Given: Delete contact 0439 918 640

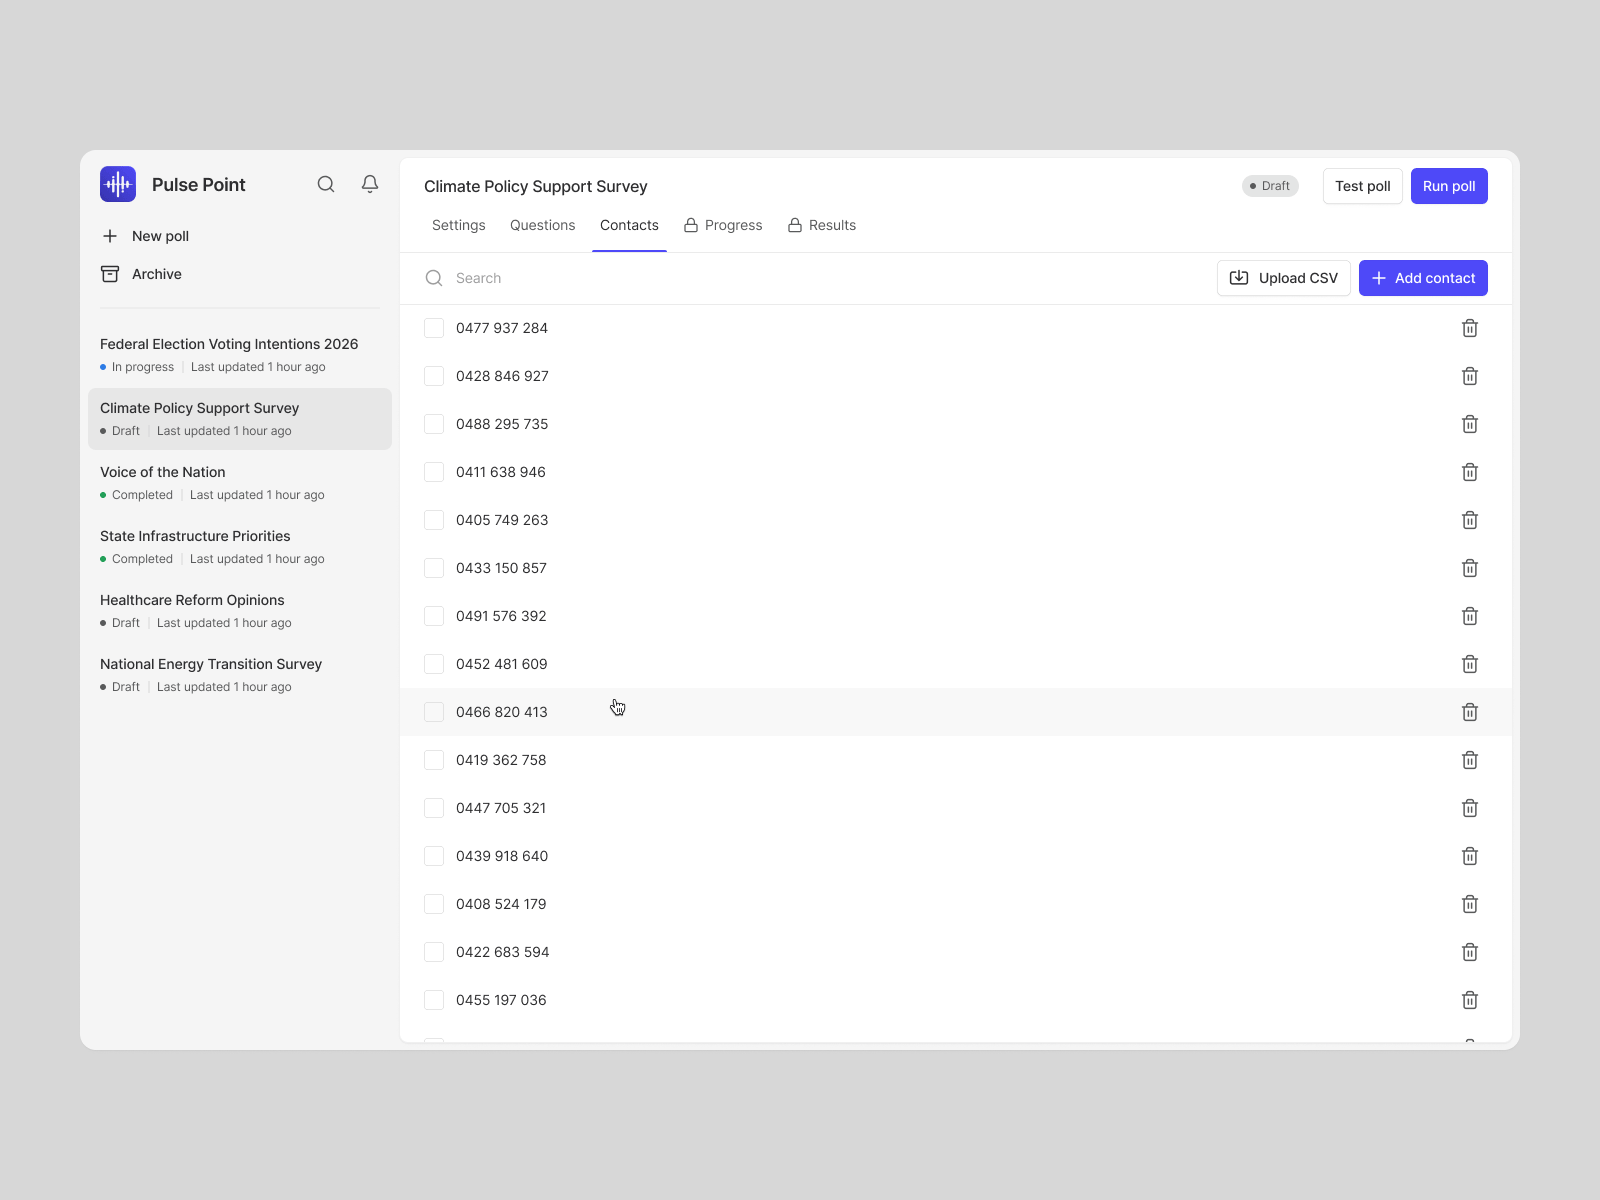Looking at the screenshot, I should pos(1470,856).
